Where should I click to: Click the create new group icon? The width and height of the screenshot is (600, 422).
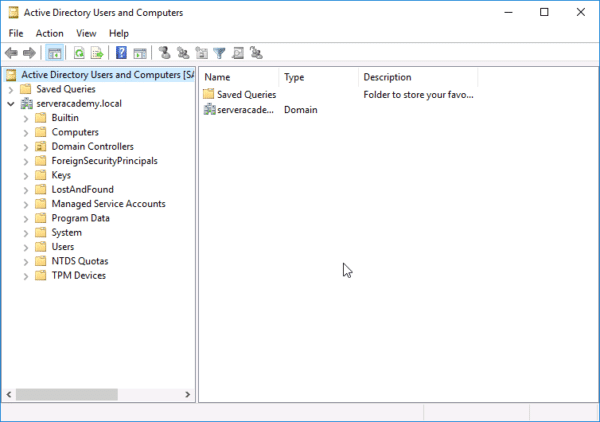pos(183,53)
